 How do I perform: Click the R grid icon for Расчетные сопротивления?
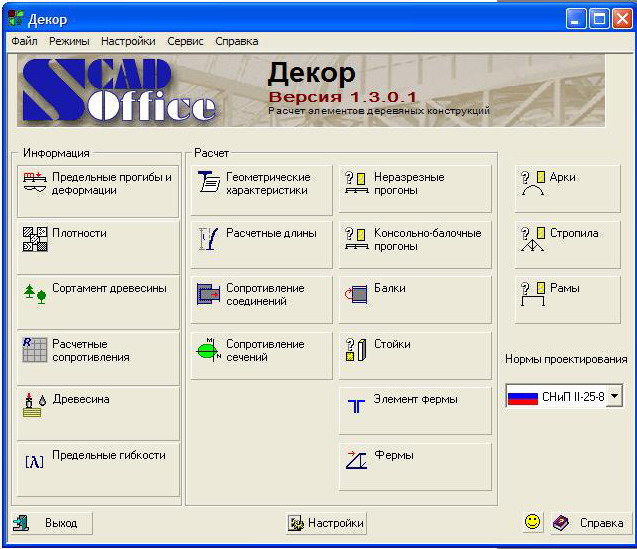[x=35, y=349]
